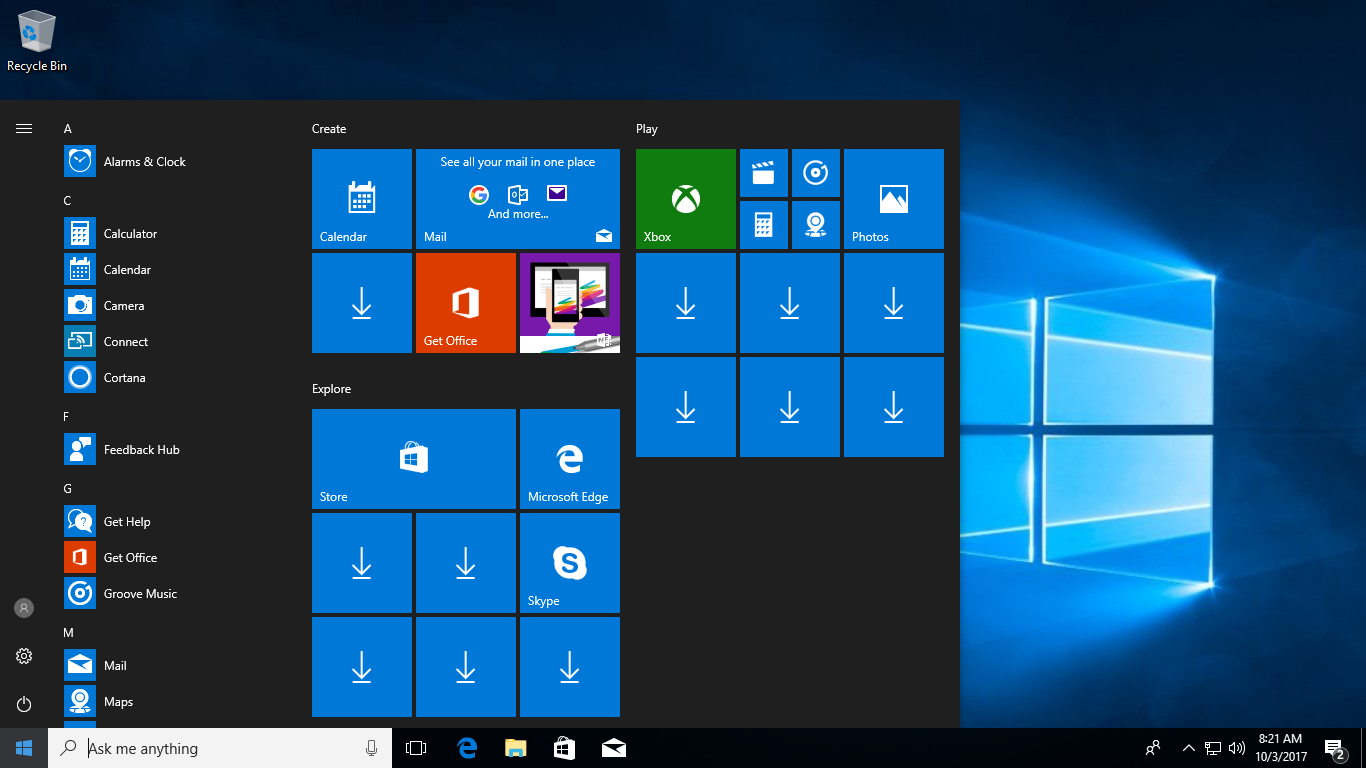Click the Windows Start button
This screenshot has height=768, width=1366.
click(24, 748)
